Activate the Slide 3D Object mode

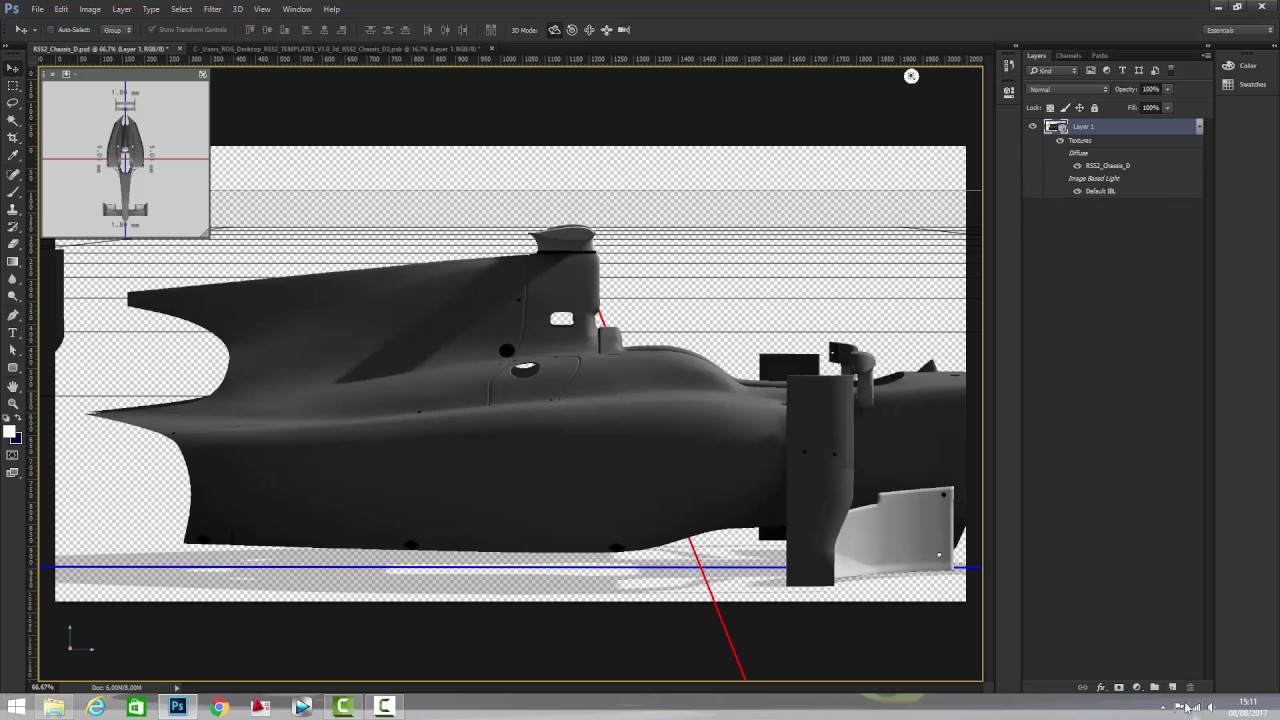pyautogui.click(x=606, y=30)
